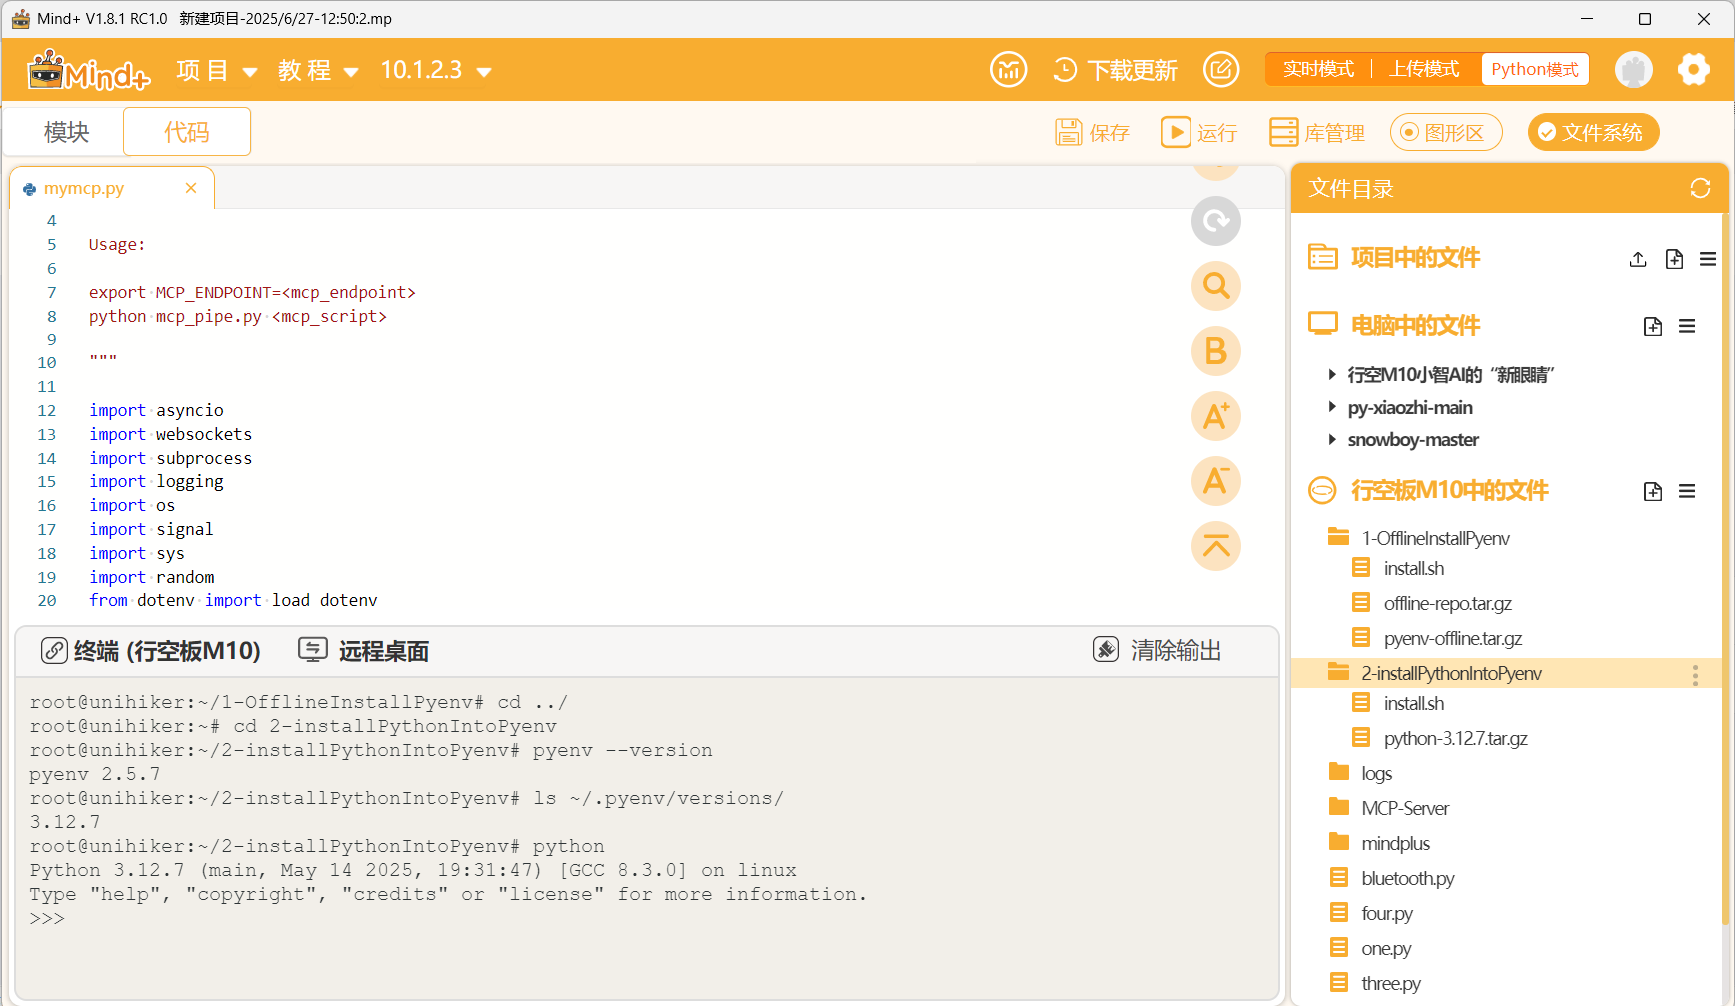Open settings gear in header

pyautogui.click(x=1693, y=70)
